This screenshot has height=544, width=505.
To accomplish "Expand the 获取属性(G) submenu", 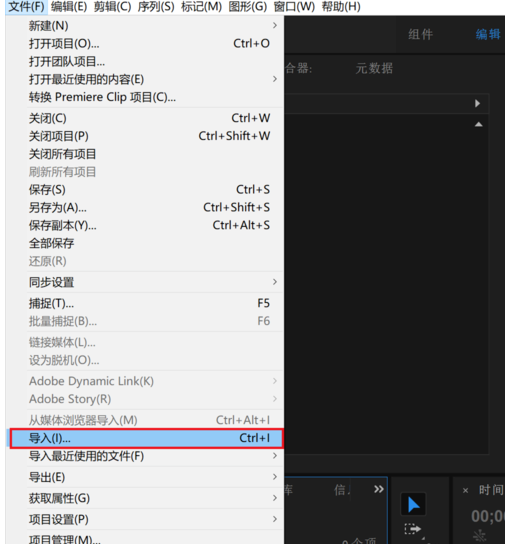I will (x=145, y=499).
